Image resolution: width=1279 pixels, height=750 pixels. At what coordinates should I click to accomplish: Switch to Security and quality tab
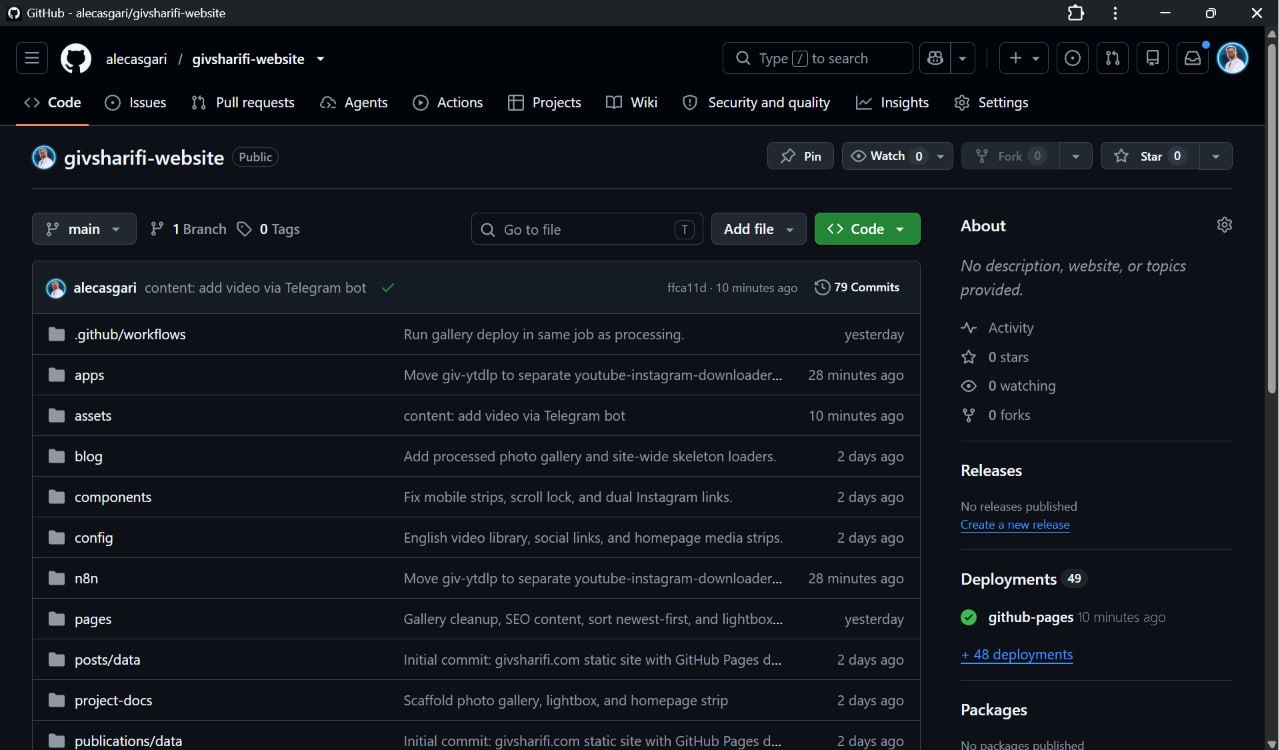[x=756, y=102]
